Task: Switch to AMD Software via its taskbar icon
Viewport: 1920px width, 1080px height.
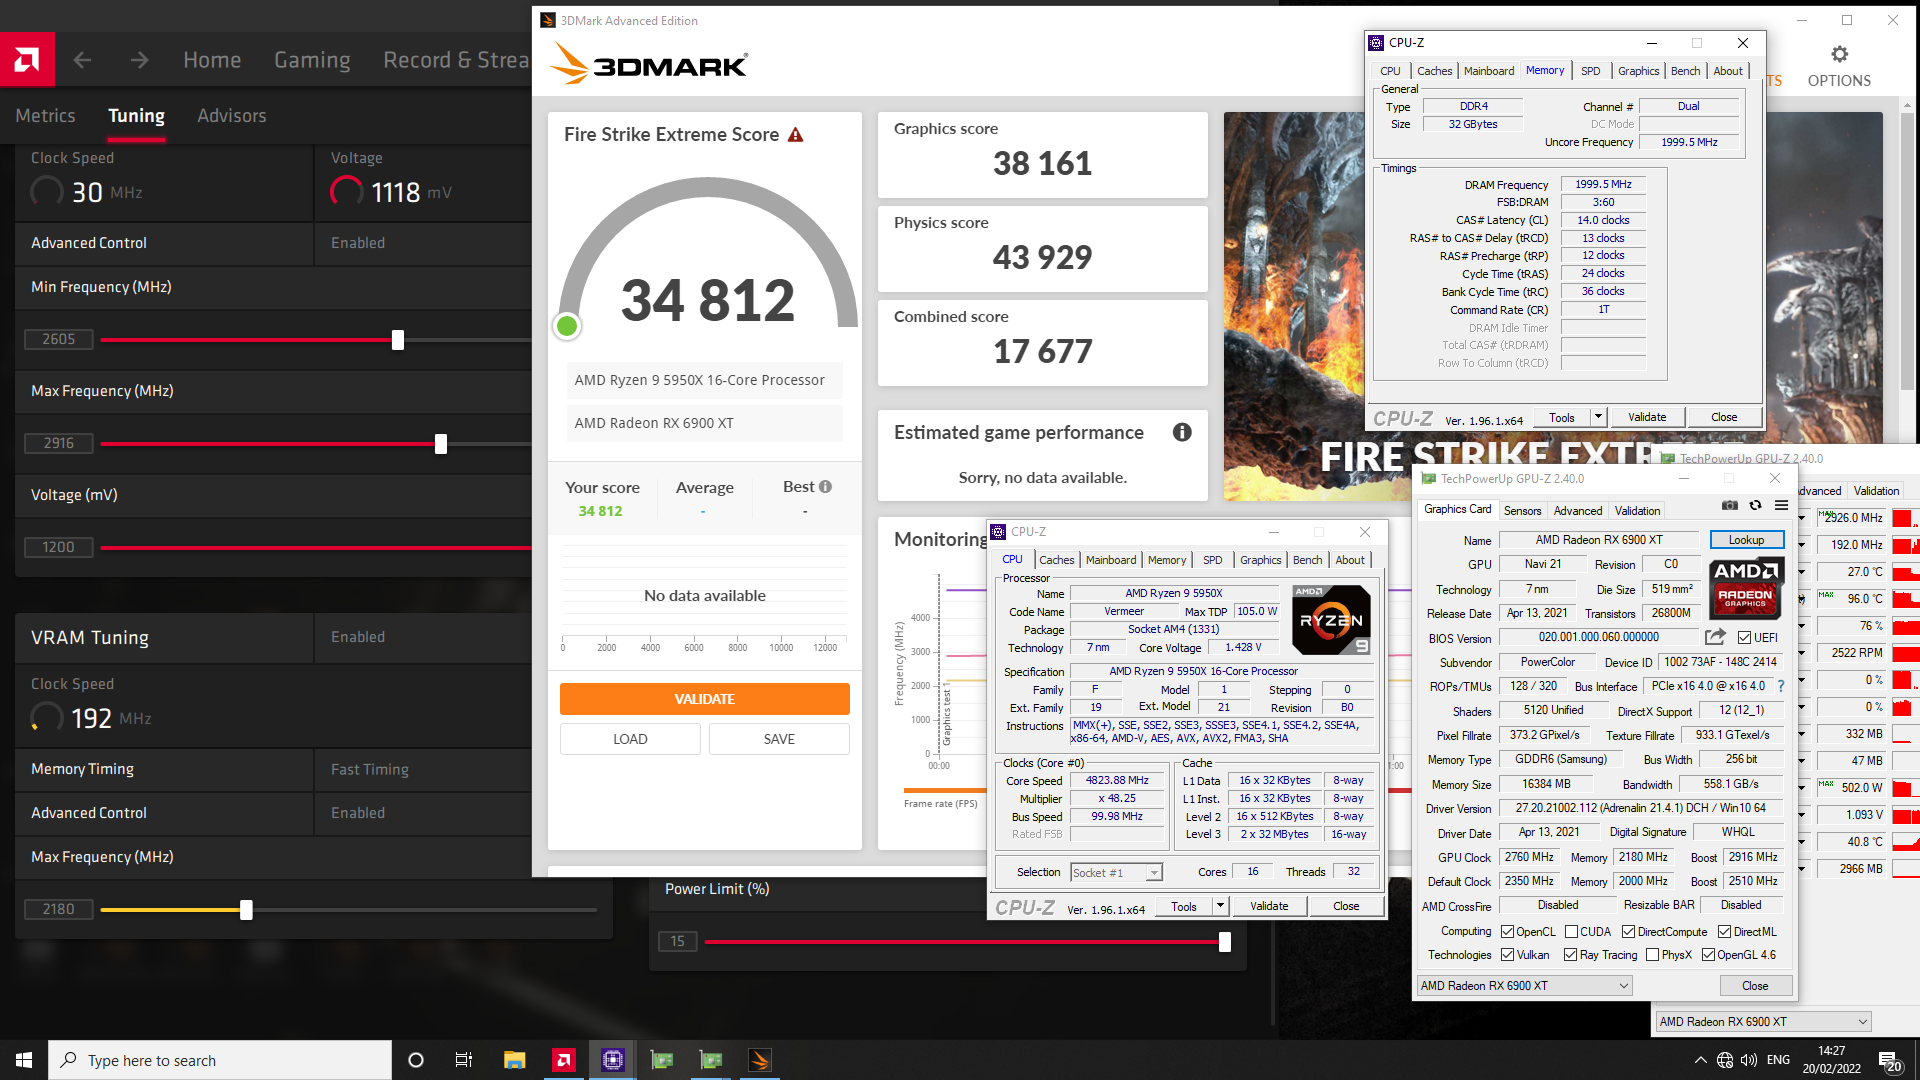Action: 564,1060
